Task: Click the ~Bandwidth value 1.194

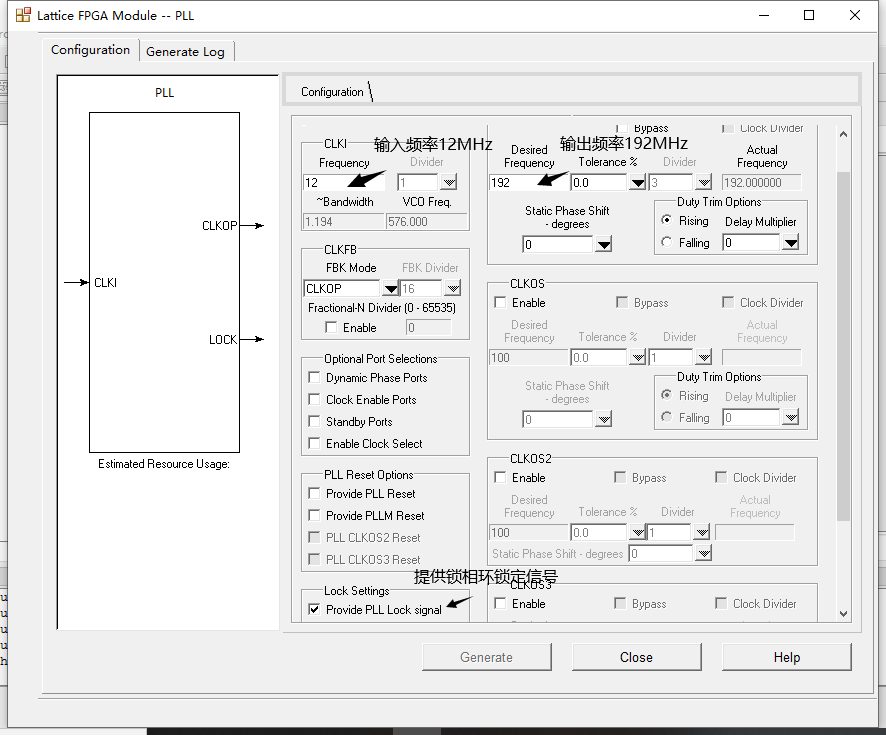Action: pyautogui.click(x=344, y=221)
